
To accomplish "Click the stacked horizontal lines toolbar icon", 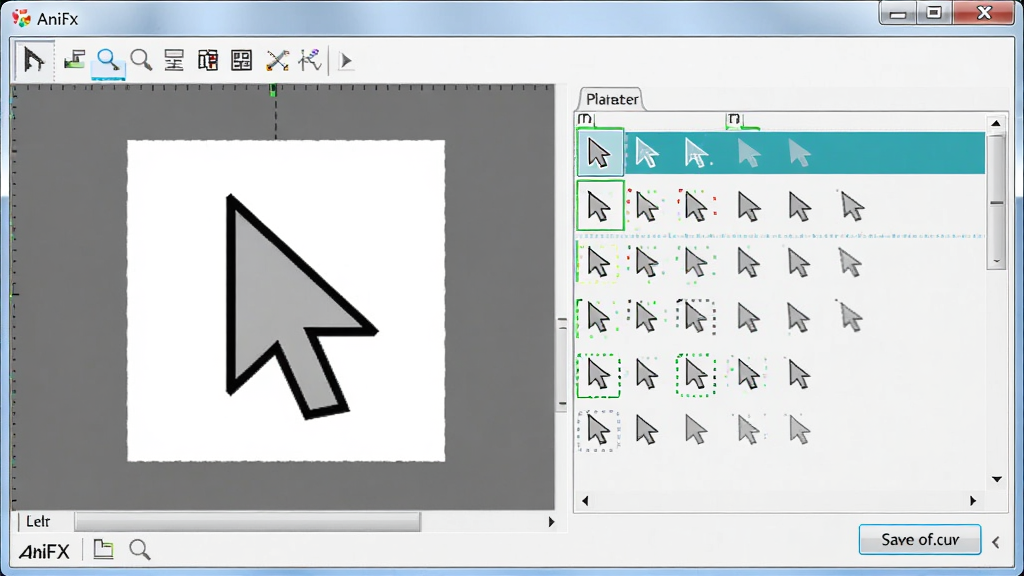I will pyautogui.click(x=174, y=60).
